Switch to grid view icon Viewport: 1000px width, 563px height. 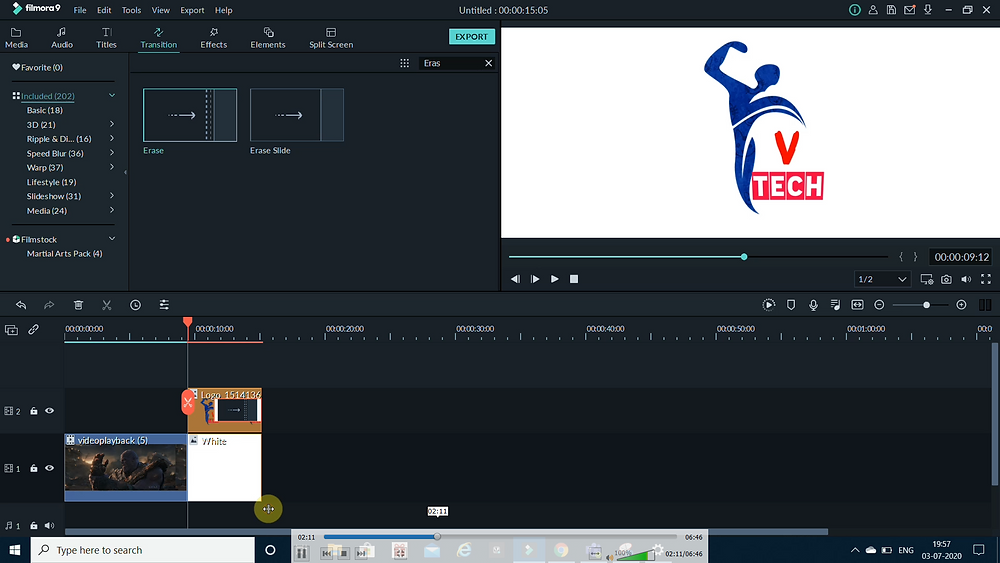click(x=404, y=63)
